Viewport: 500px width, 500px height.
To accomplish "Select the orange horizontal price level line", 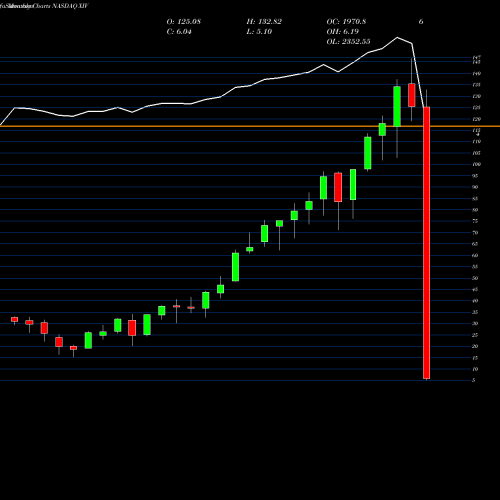I will 250,126.
